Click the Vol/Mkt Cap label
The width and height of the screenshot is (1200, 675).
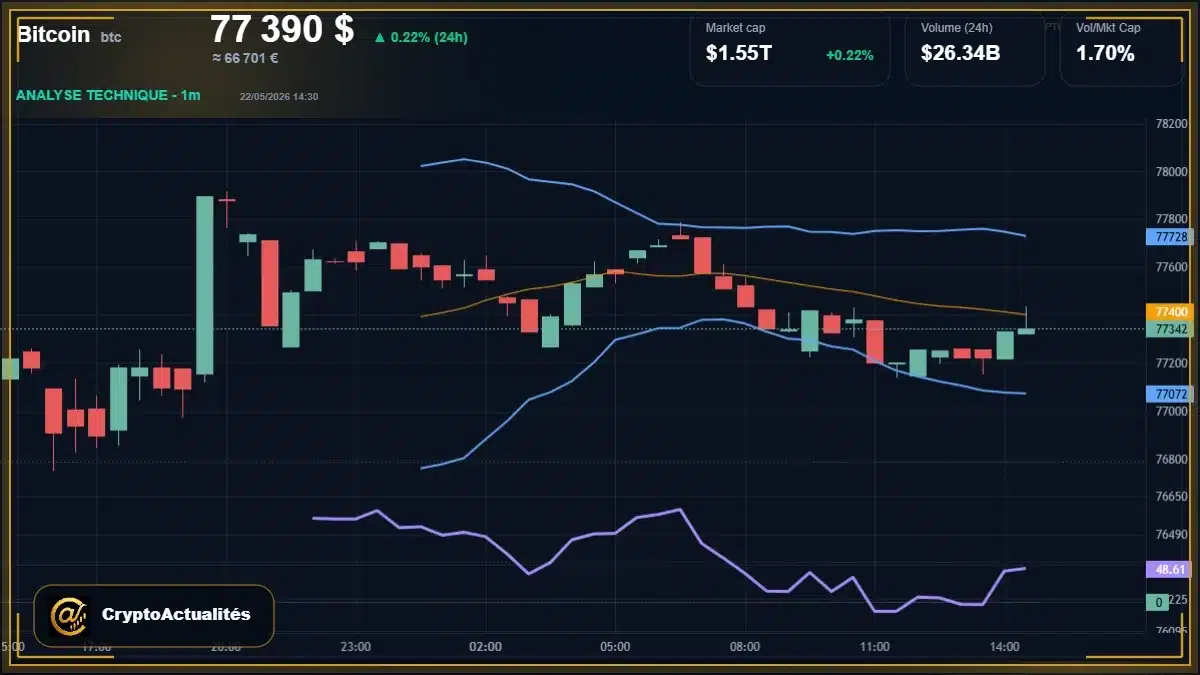pos(1108,28)
